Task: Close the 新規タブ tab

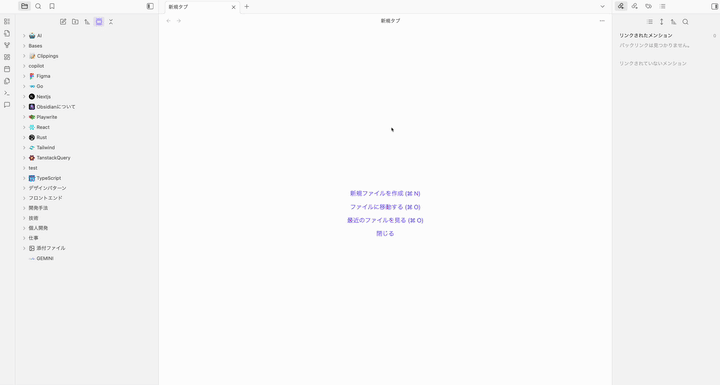Action: point(233,7)
